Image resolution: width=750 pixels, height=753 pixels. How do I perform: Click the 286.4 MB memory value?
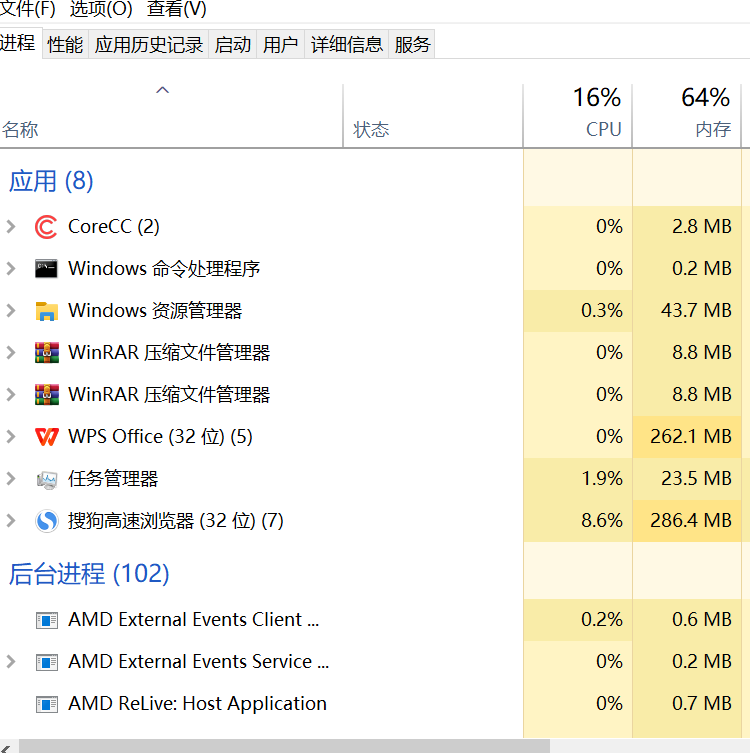click(x=691, y=521)
